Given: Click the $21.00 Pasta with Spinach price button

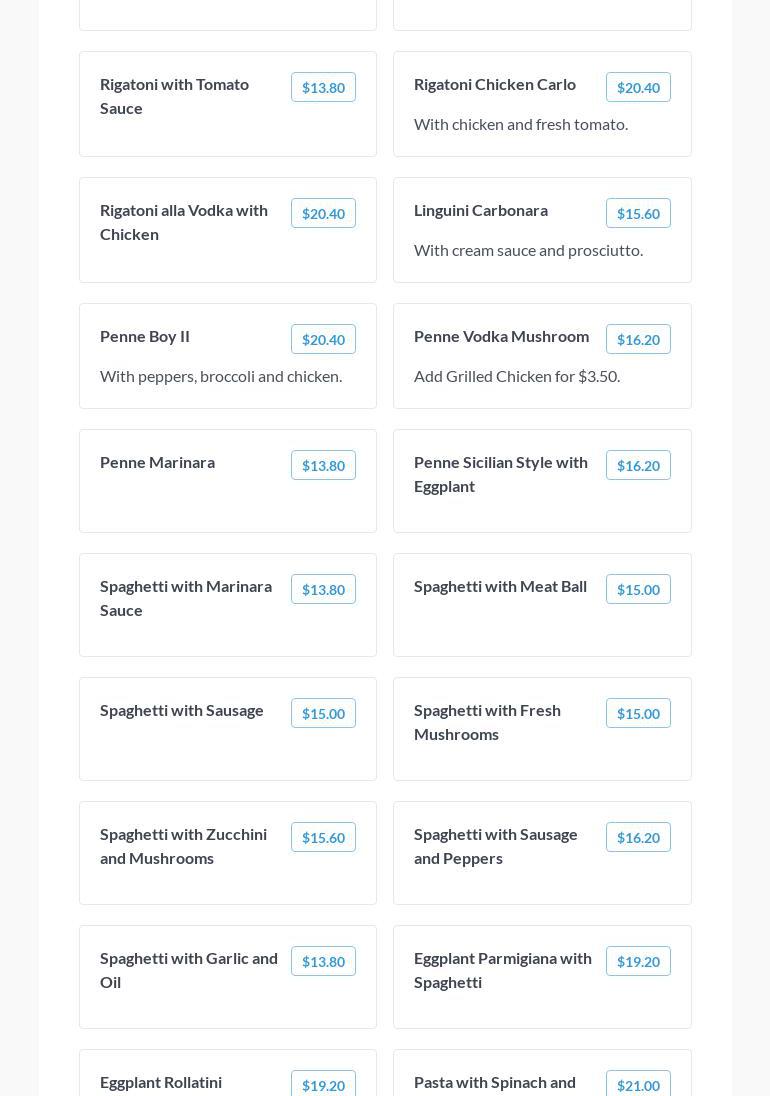Looking at the screenshot, I should coord(638,1085).
